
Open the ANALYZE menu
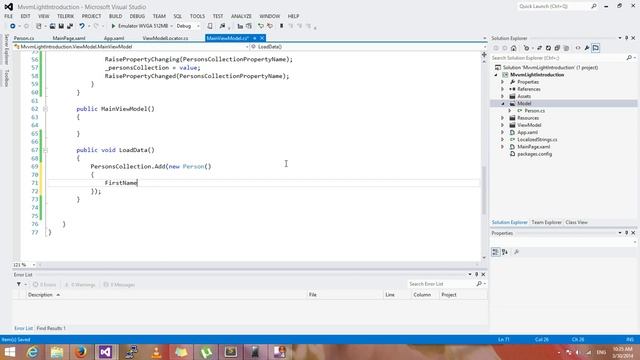tap(241, 16)
